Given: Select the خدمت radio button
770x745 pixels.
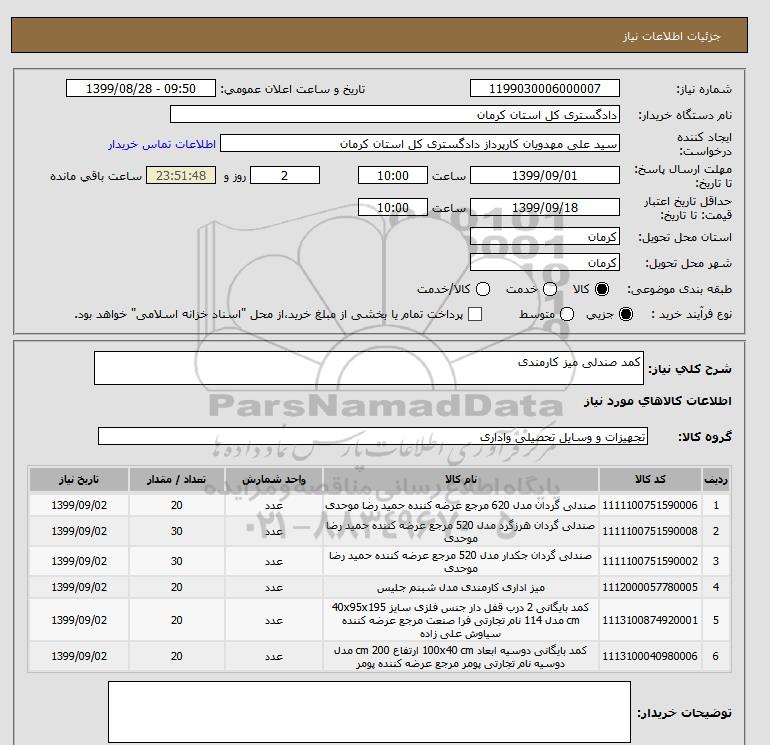Looking at the screenshot, I should (550, 289).
